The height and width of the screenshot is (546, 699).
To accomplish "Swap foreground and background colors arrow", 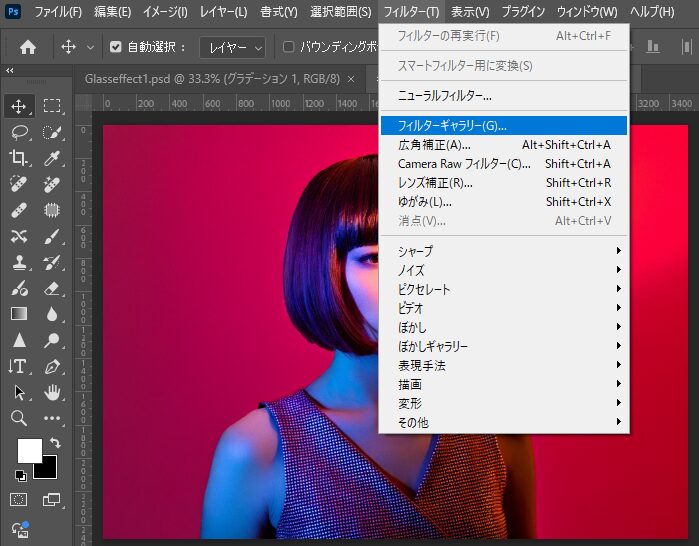I will click(55, 442).
